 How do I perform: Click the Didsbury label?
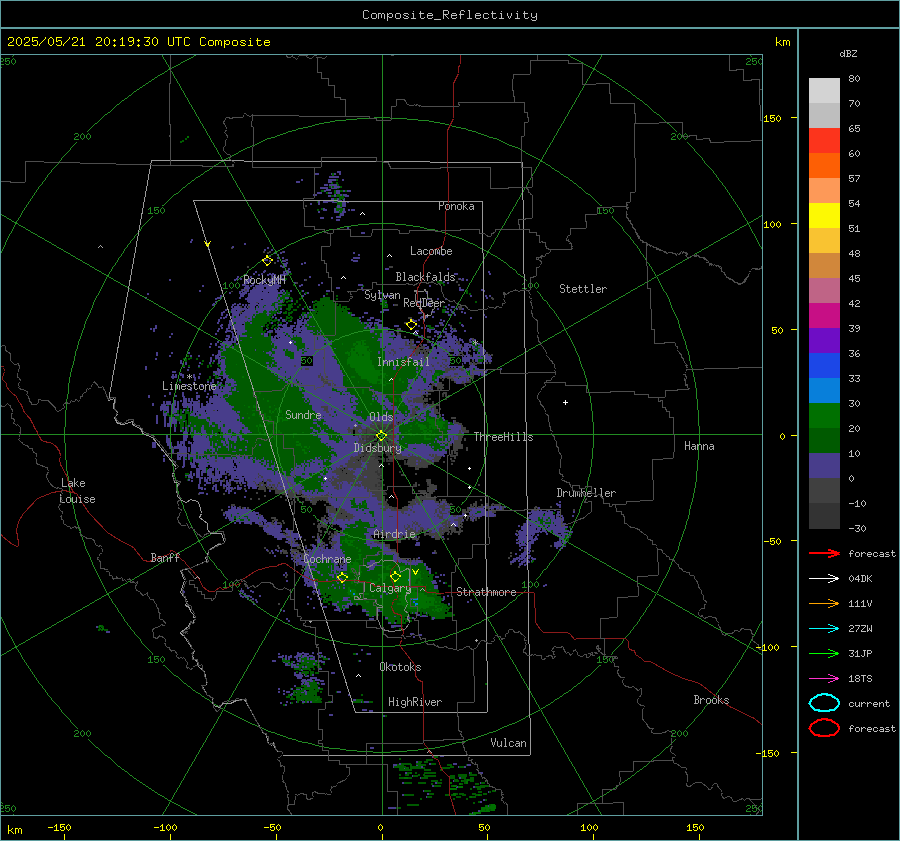pyautogui.click(x=378, y=448)
